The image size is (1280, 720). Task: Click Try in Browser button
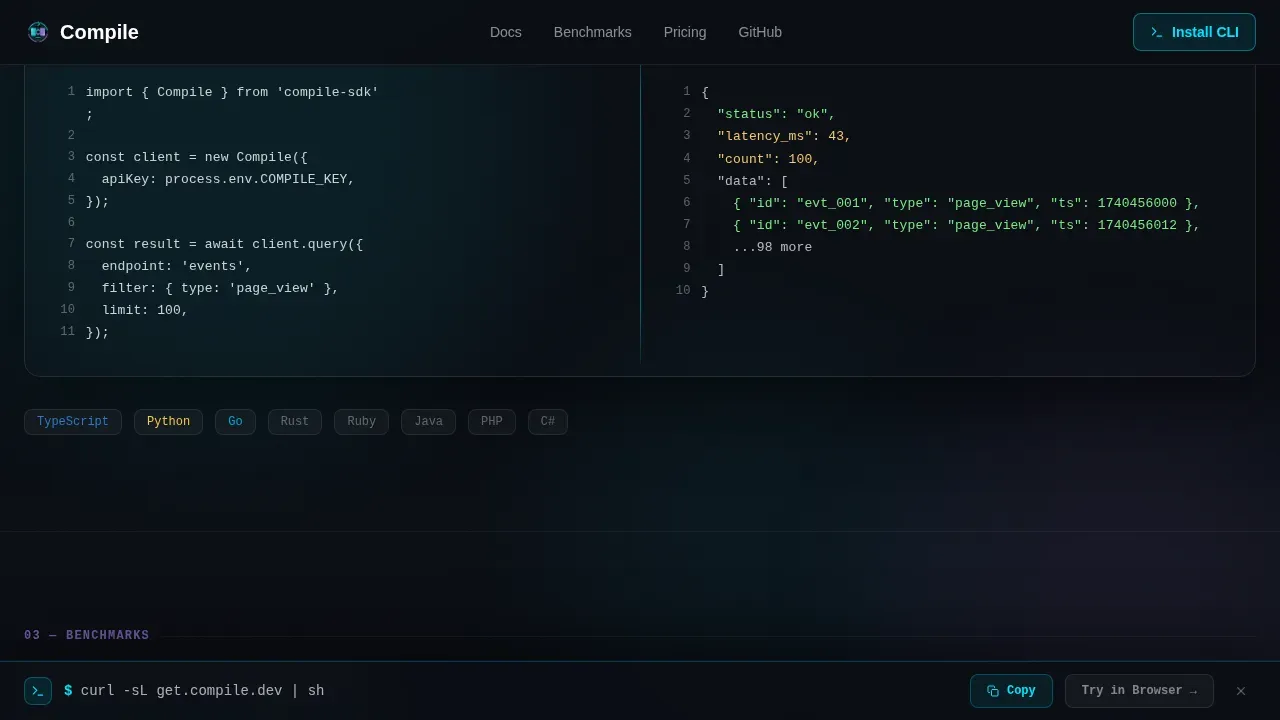coord(1139,691)
